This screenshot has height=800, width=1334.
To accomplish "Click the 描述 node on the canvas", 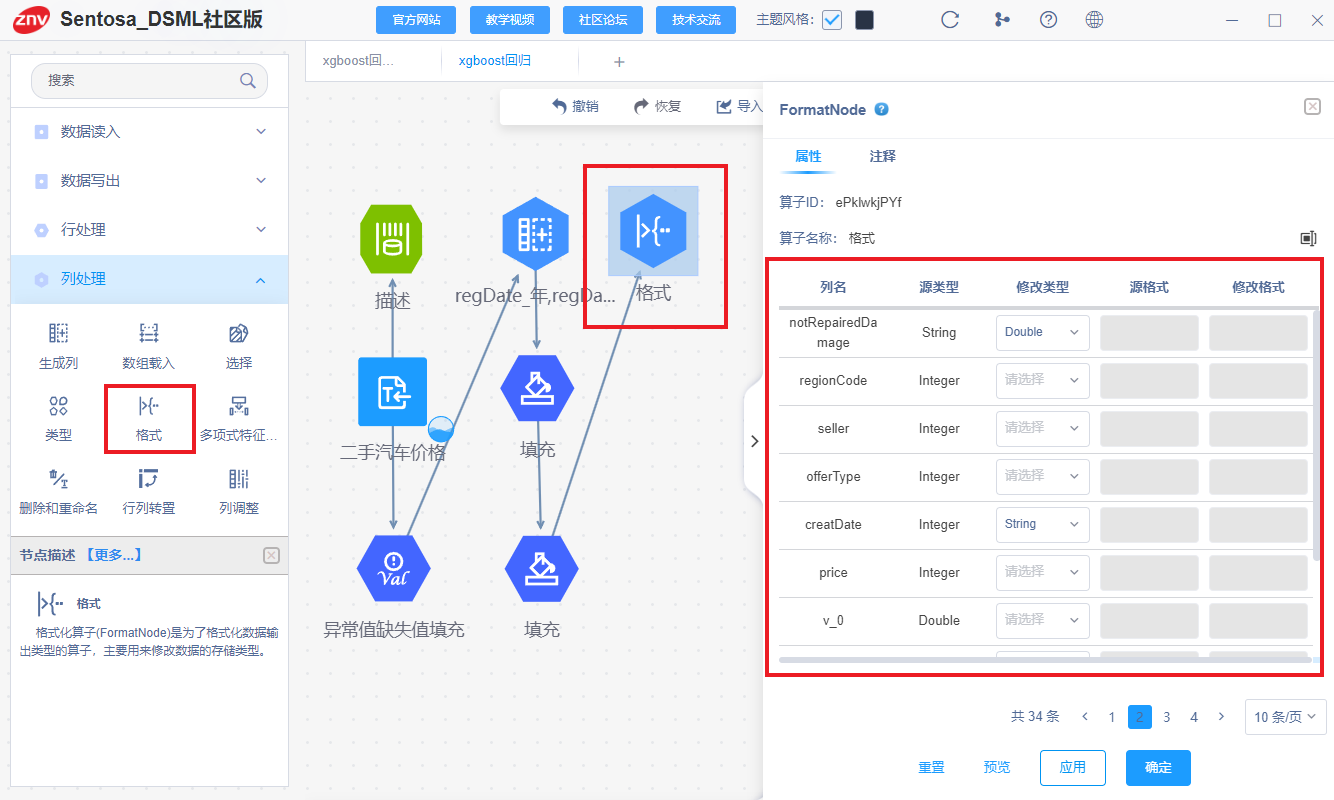I will click(x=392, y=239).
